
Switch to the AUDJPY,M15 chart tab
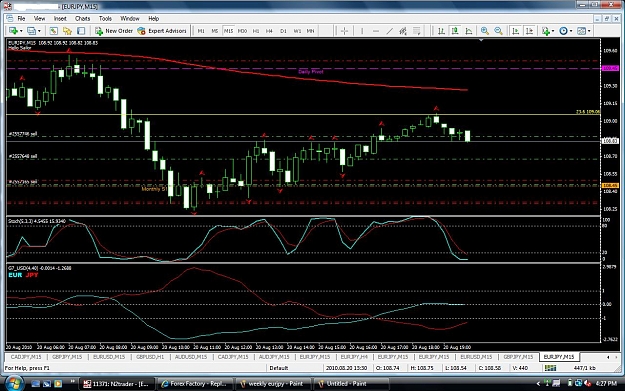[274, 357]
